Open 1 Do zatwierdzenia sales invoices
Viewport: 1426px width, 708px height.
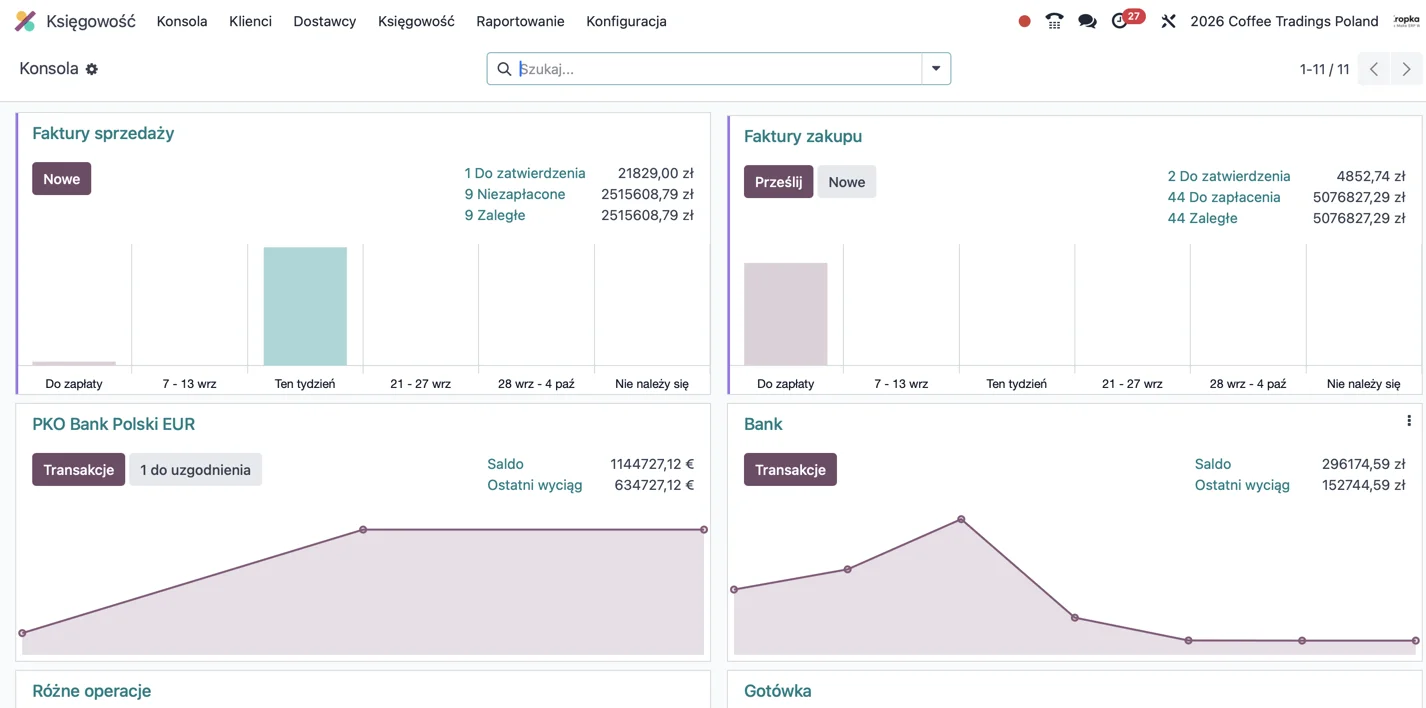tap(525, 173)
